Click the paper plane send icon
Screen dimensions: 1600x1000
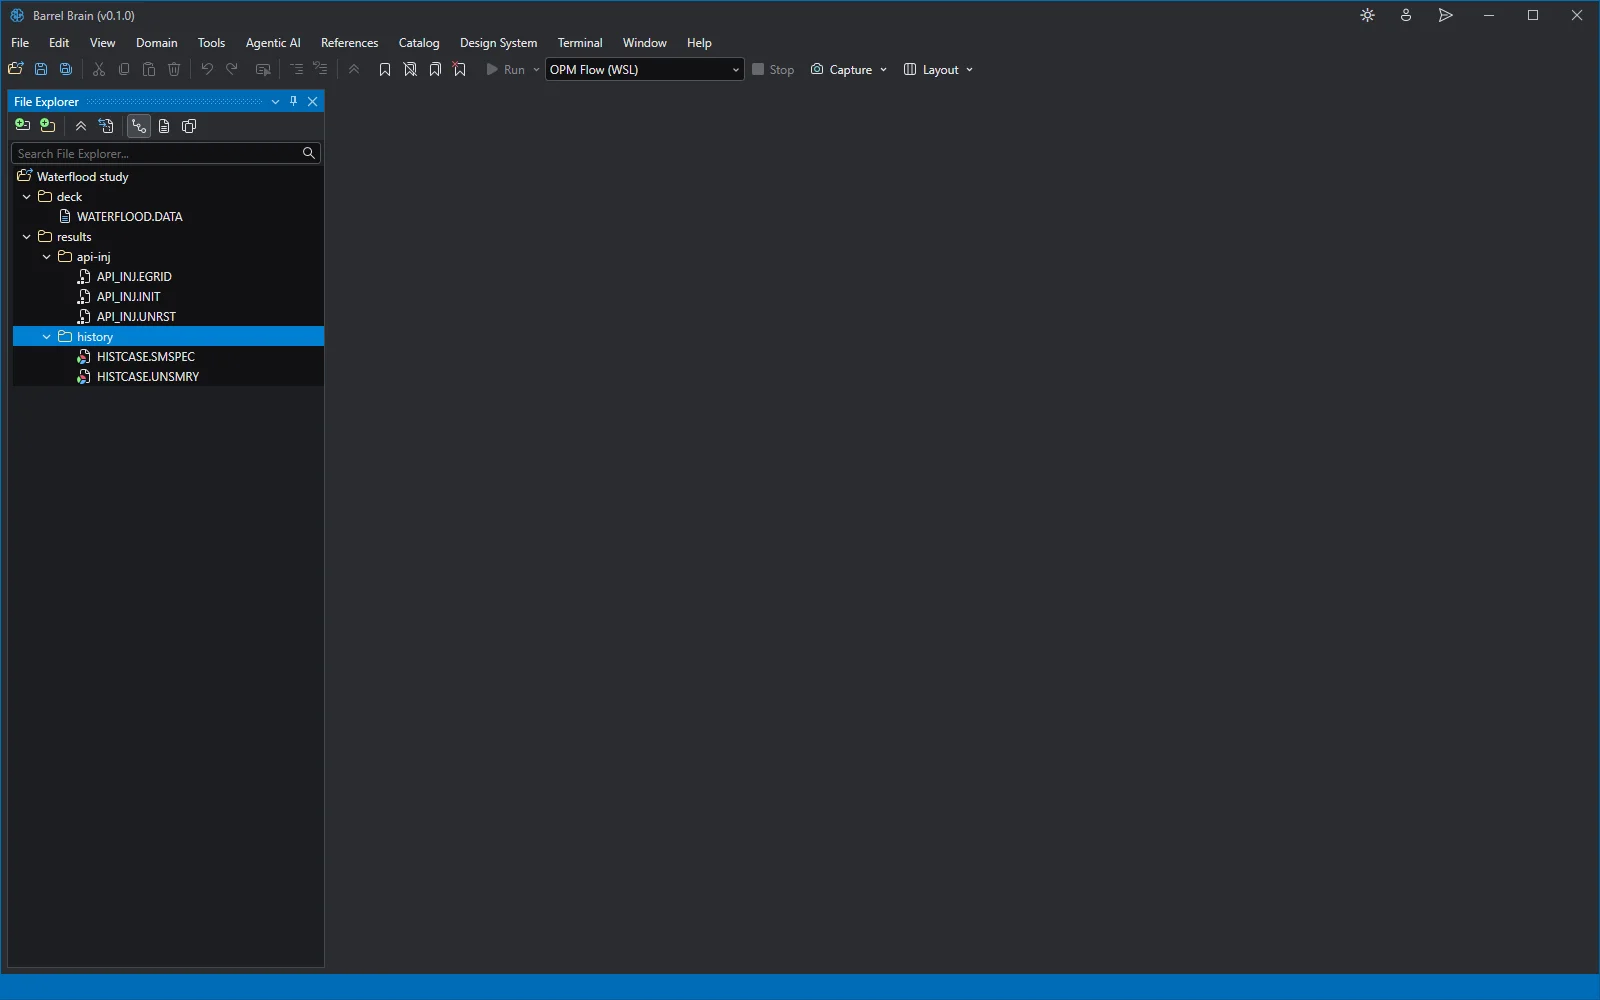click(1446, 15)
